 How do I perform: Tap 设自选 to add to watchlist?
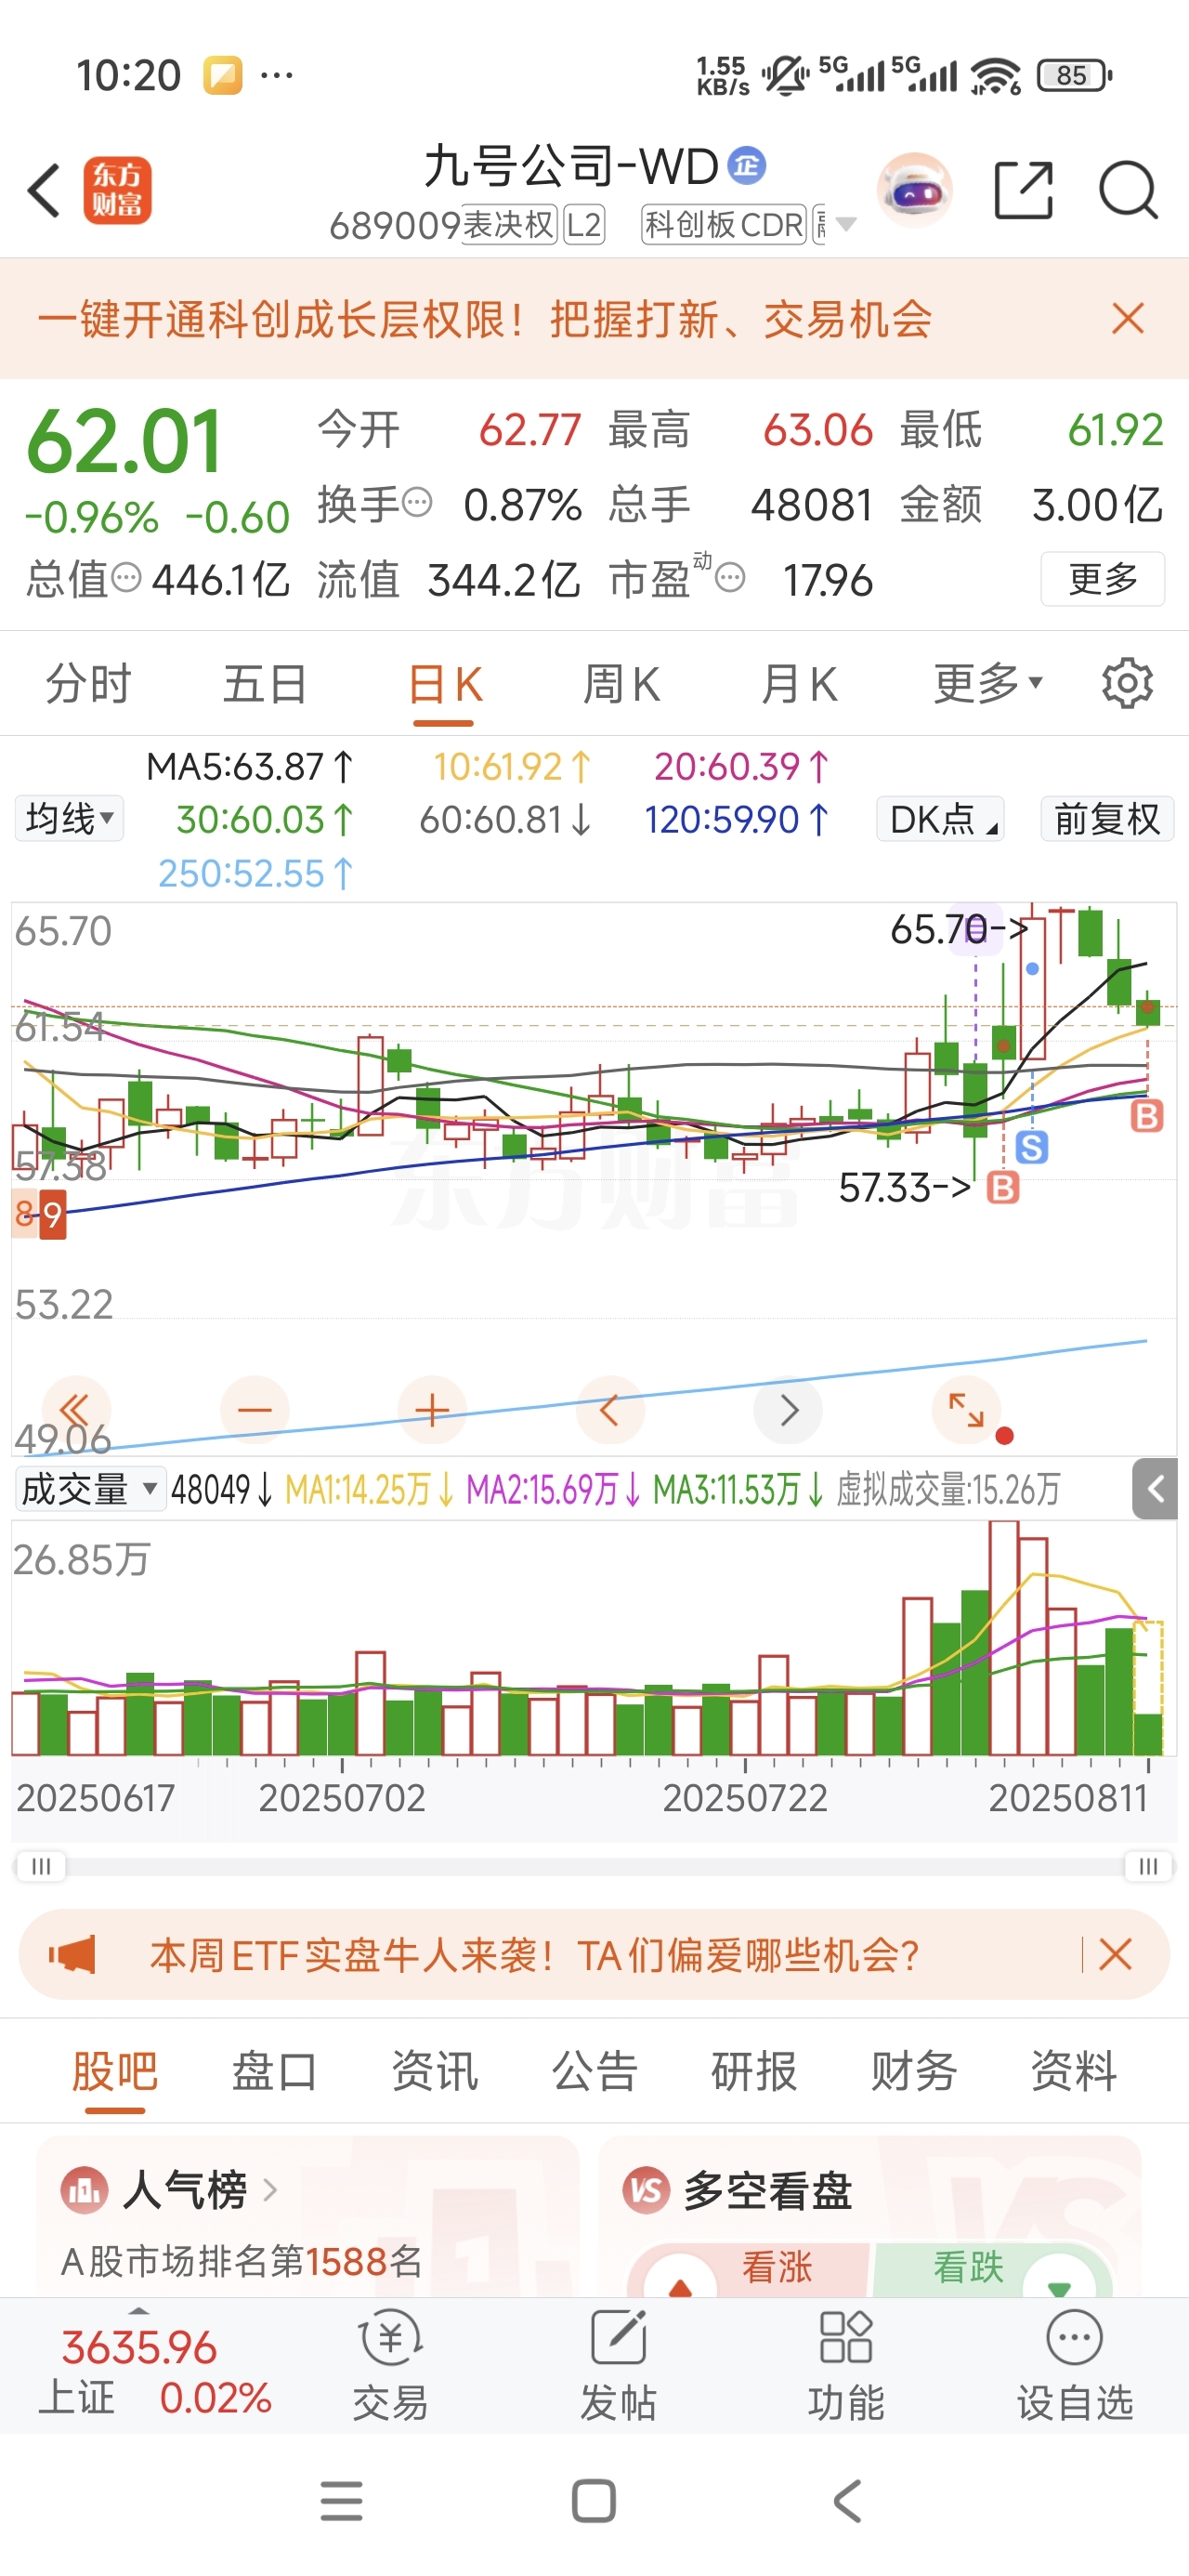(1075, 2366)
